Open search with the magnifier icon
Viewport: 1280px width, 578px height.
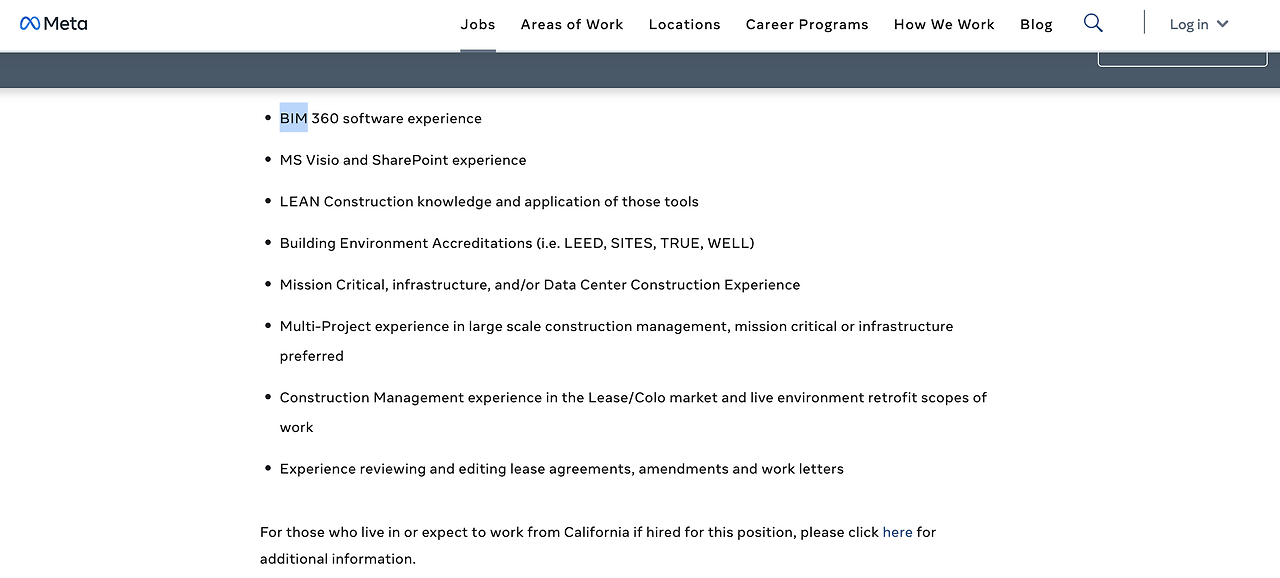[x=1093, y=23]
